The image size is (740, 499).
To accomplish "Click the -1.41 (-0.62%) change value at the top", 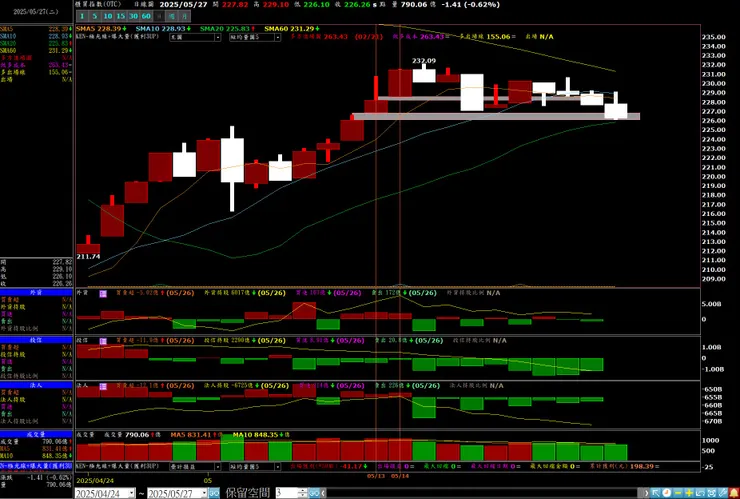I will pos(470,5).
